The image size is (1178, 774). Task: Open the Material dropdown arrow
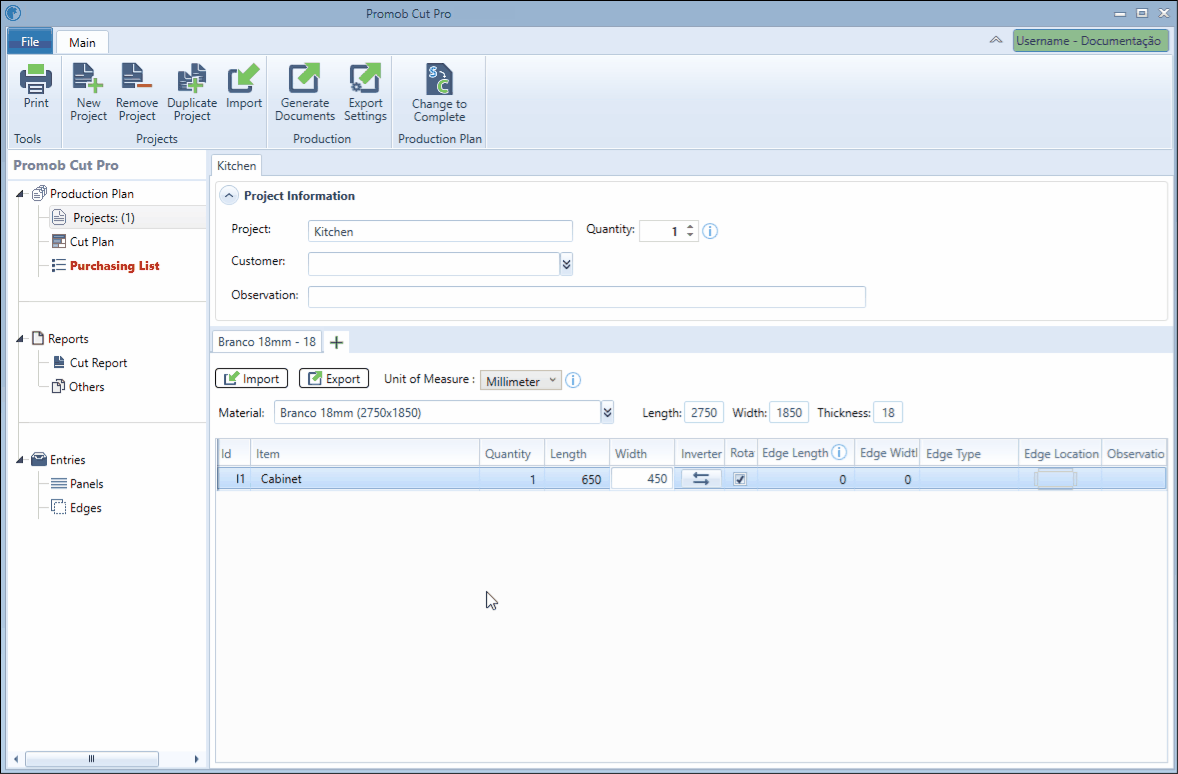pyautogui.click(x=607, y=412)
